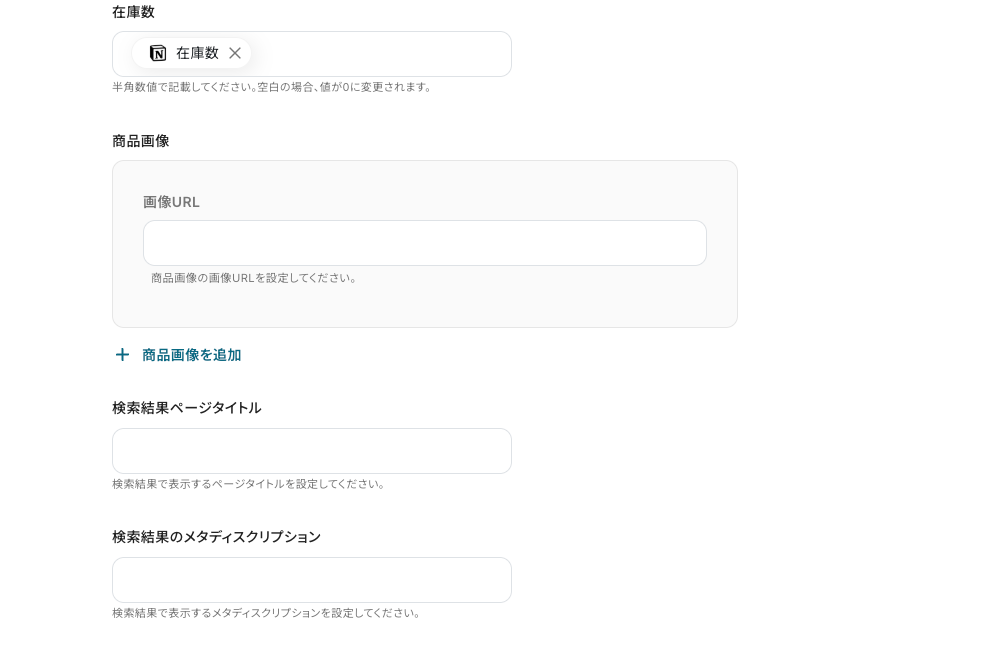
Task: Click the 商品画像の画像URLを設定してください helper text
Action: 254,278
